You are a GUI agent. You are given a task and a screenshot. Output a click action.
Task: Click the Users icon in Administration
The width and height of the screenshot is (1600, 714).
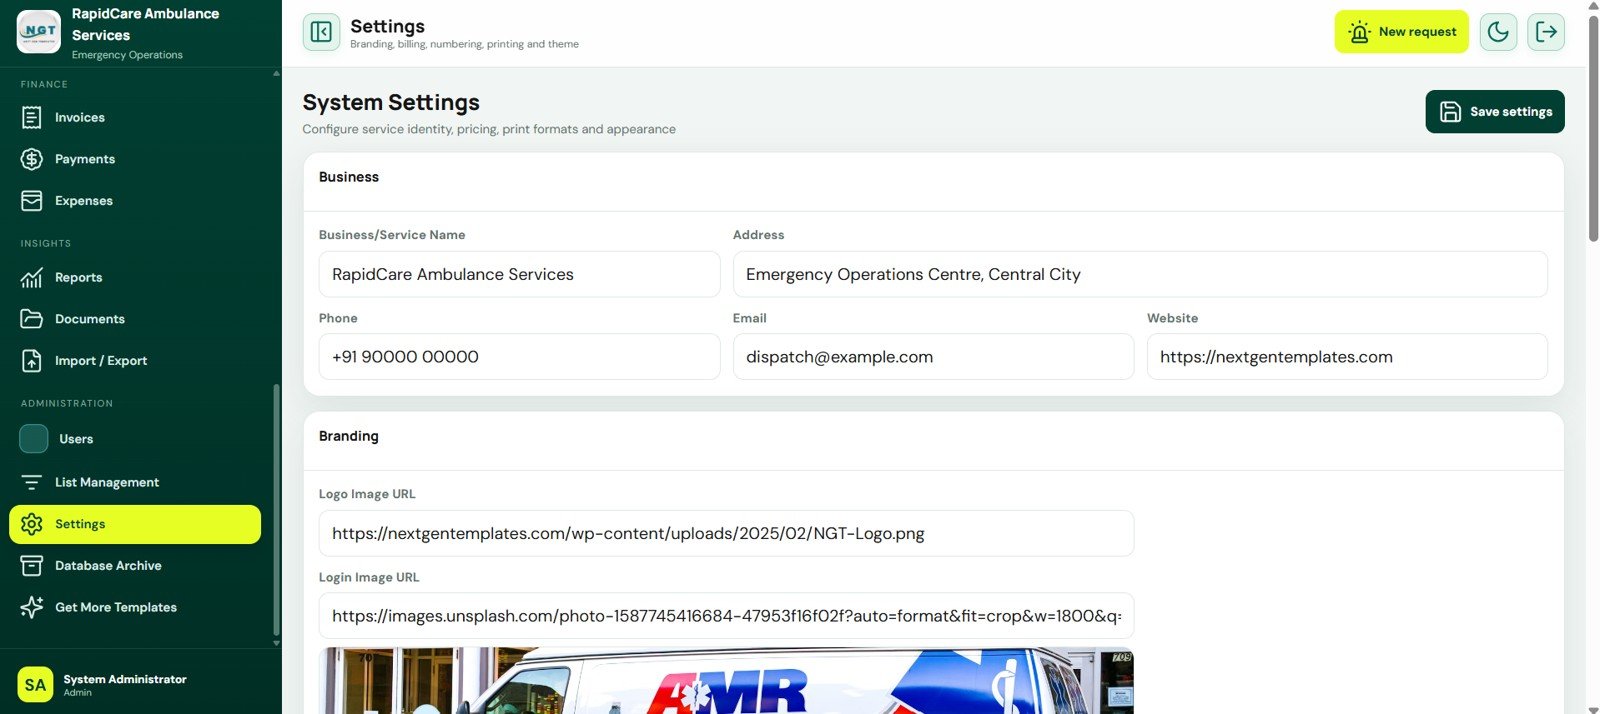click(x=34, y=439)
